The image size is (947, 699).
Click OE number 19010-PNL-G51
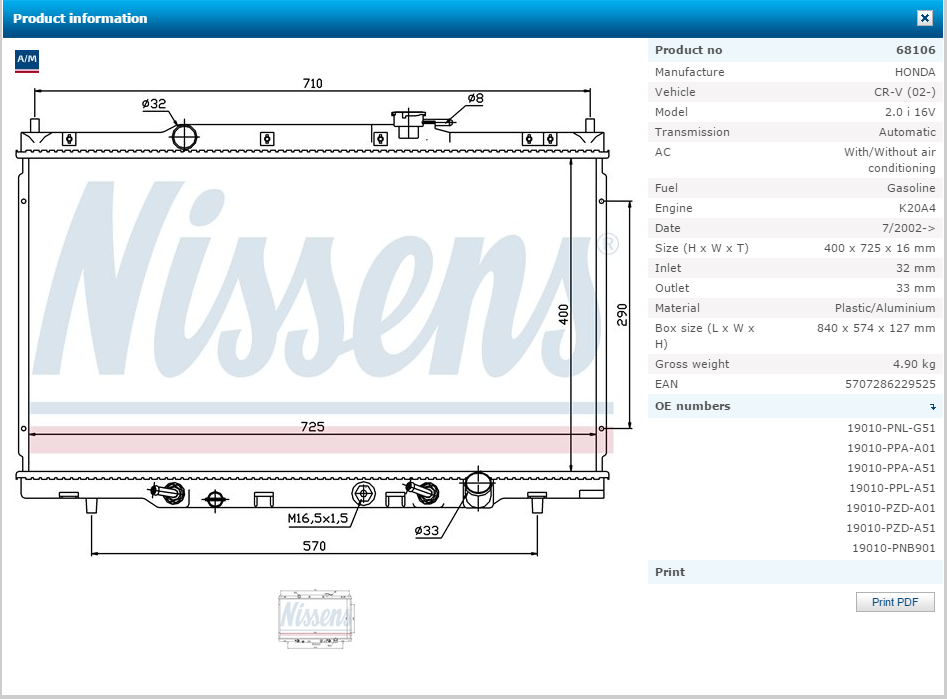(x=891, y=428)
